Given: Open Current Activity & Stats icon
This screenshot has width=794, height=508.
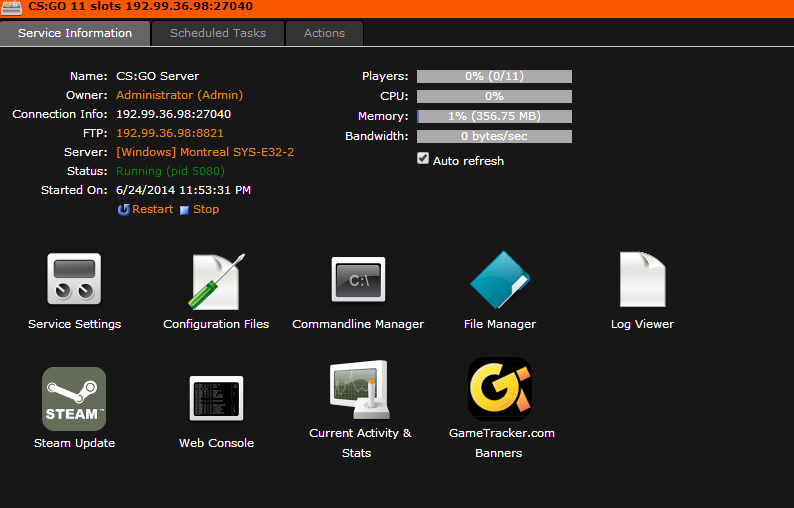Looking at the screenshot, I should [x=360, y=391].
